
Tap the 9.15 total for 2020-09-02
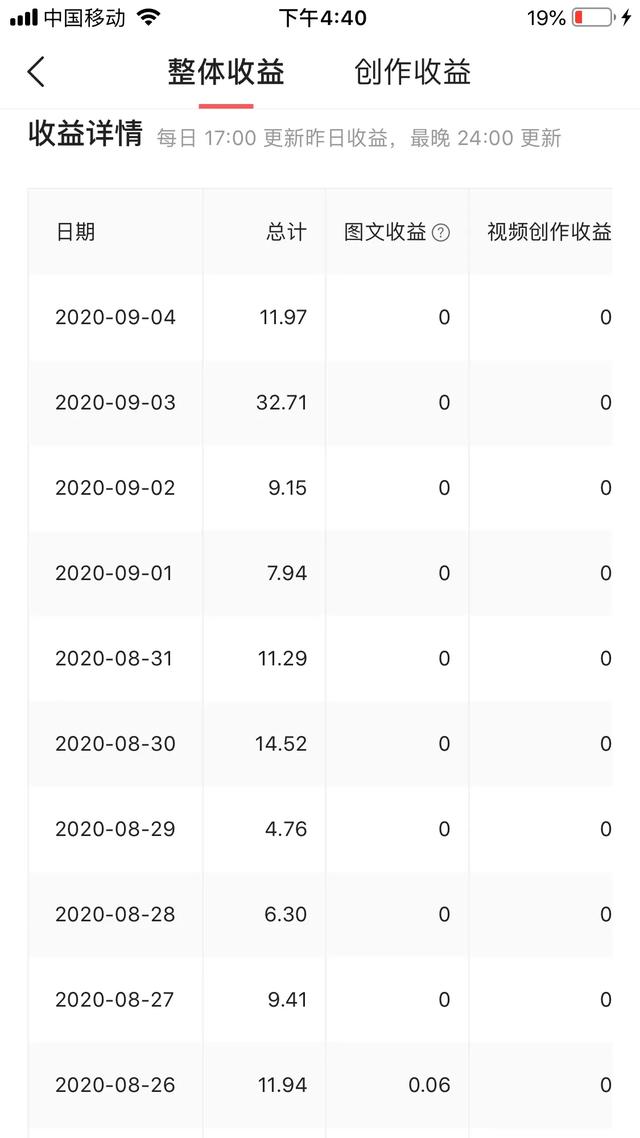pyautogui.click(x=287, y=488)
